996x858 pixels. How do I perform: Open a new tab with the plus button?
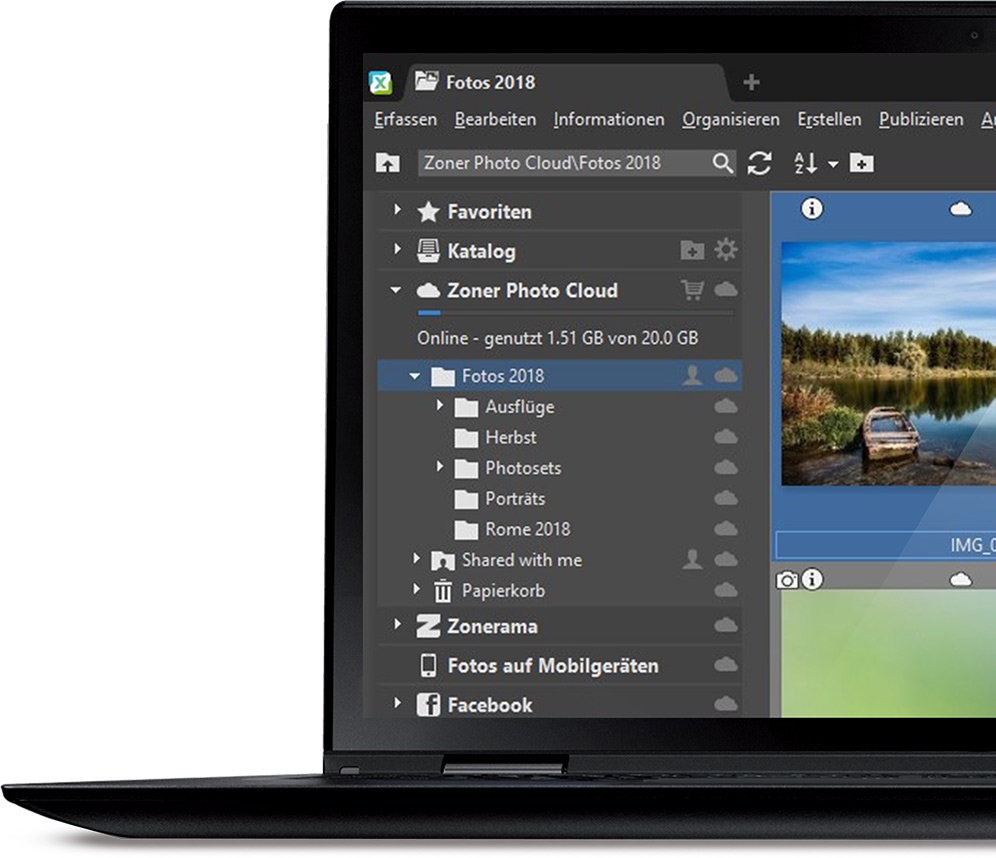[751, 82]
